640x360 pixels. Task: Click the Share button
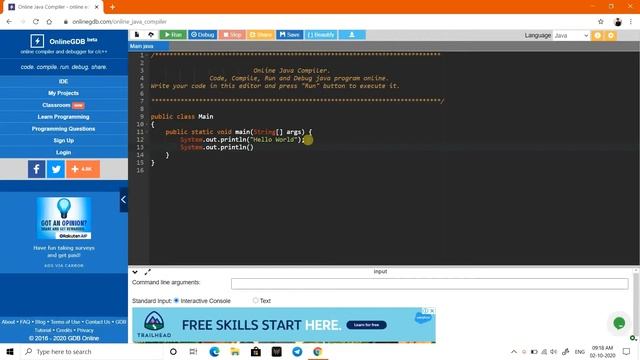click(260, 35)
